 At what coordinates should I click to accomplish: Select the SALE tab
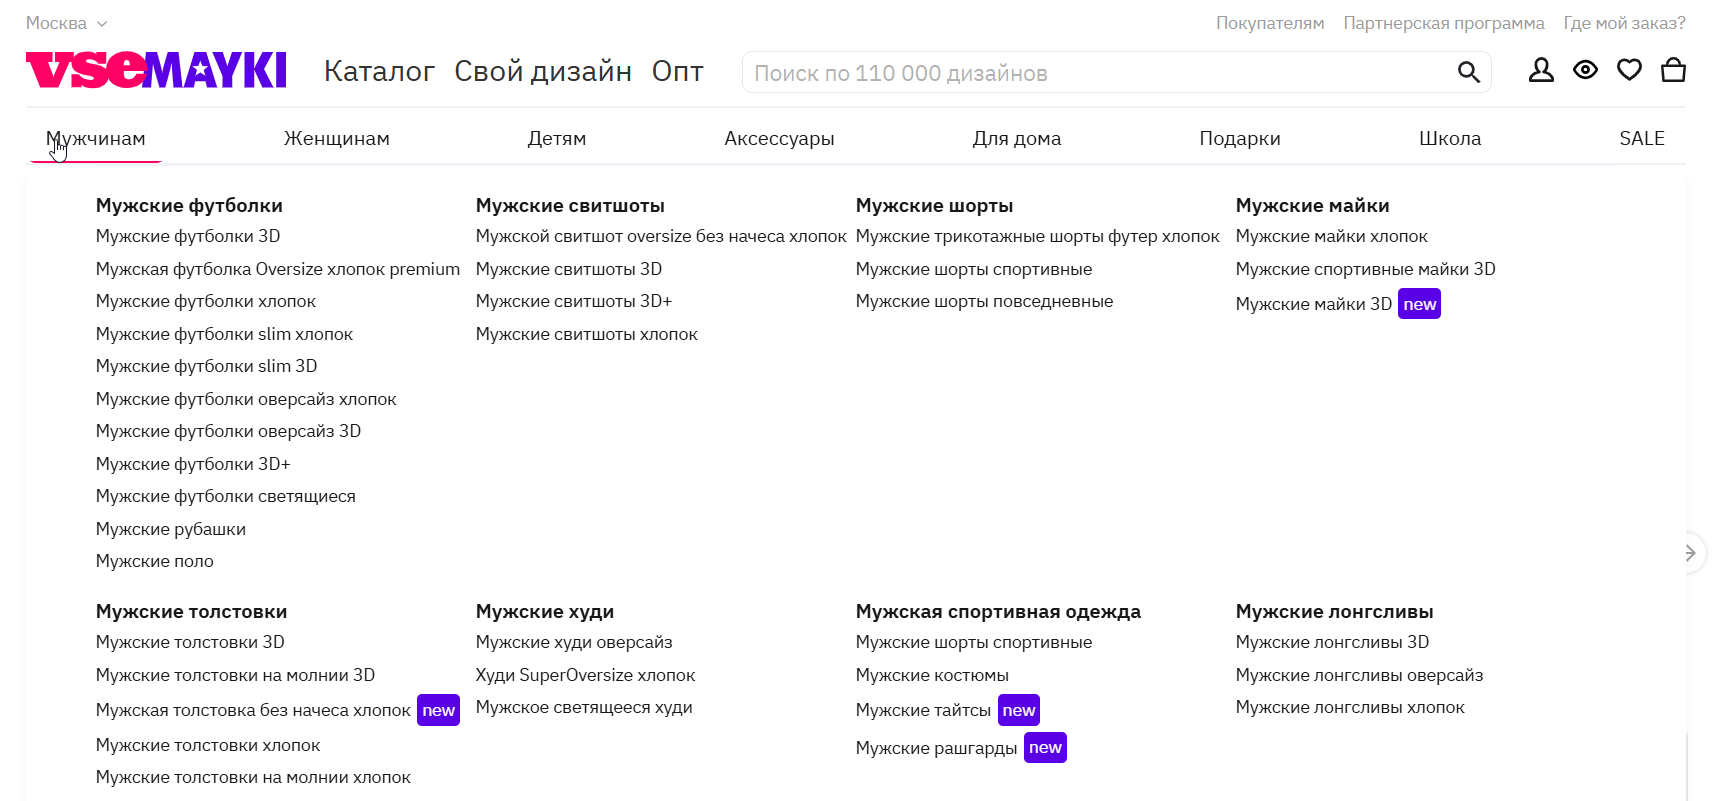pyautogui.click(x=1642, y=138)
